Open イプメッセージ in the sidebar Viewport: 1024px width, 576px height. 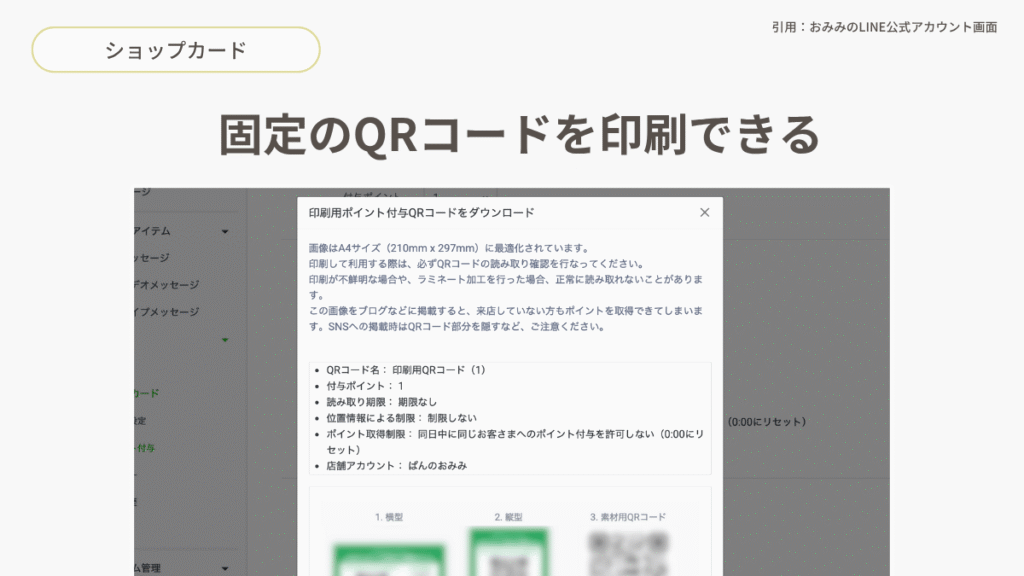click(167, 312)
